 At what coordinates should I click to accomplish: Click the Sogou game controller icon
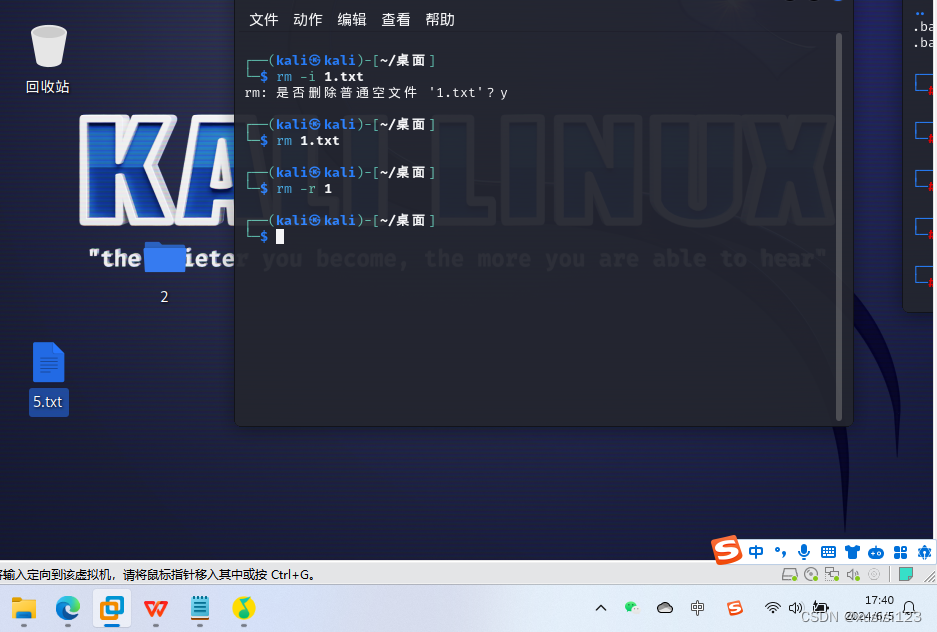[x=876, y=552]
